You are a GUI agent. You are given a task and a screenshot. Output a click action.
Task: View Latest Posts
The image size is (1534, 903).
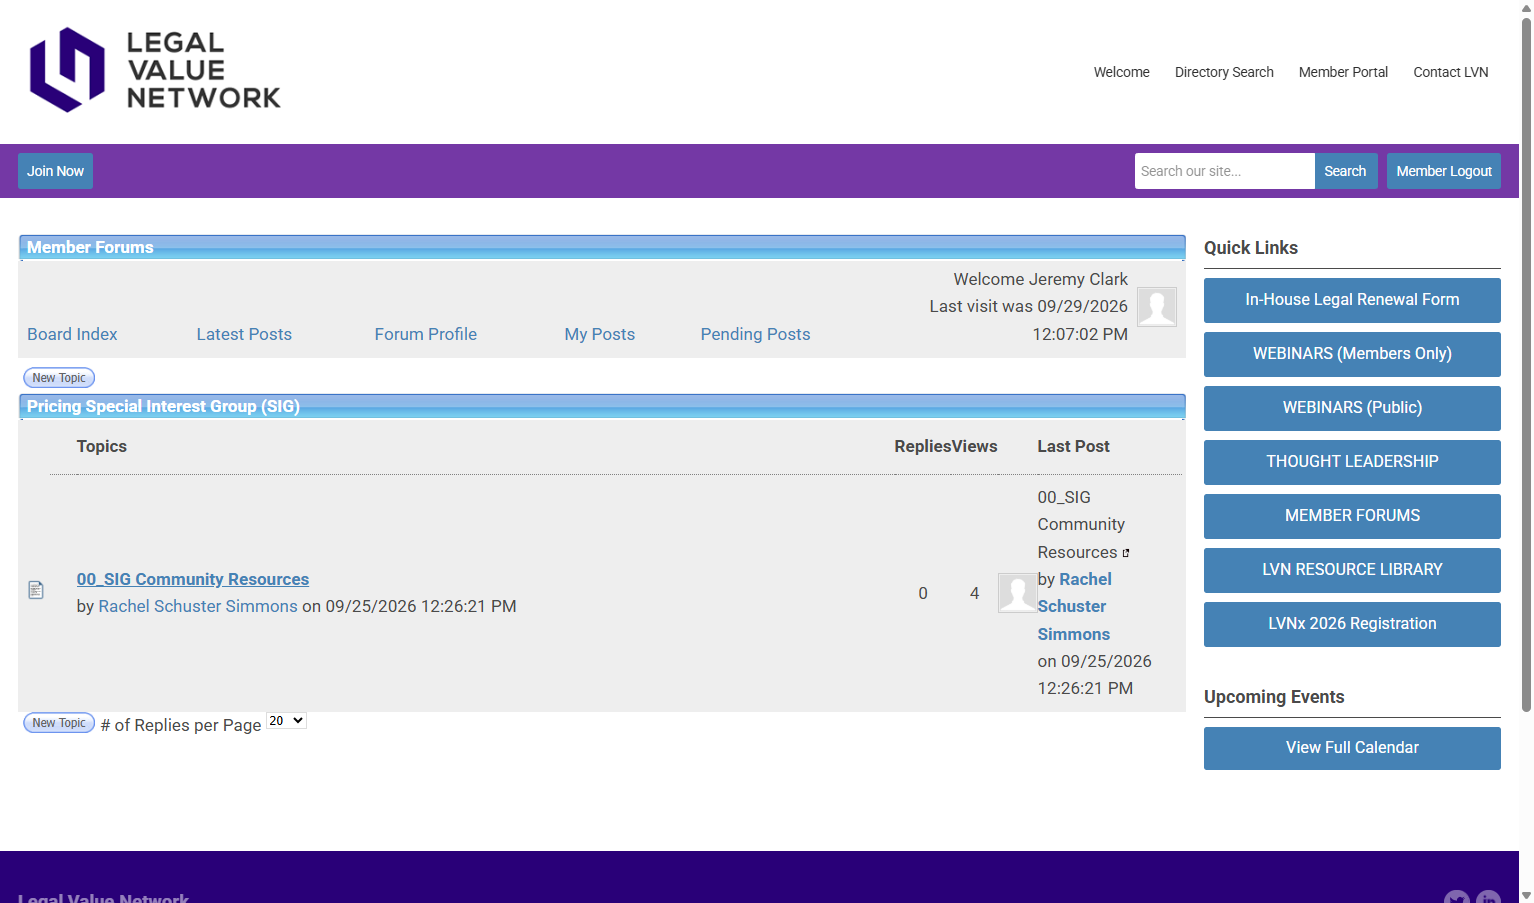click(244, 334)
